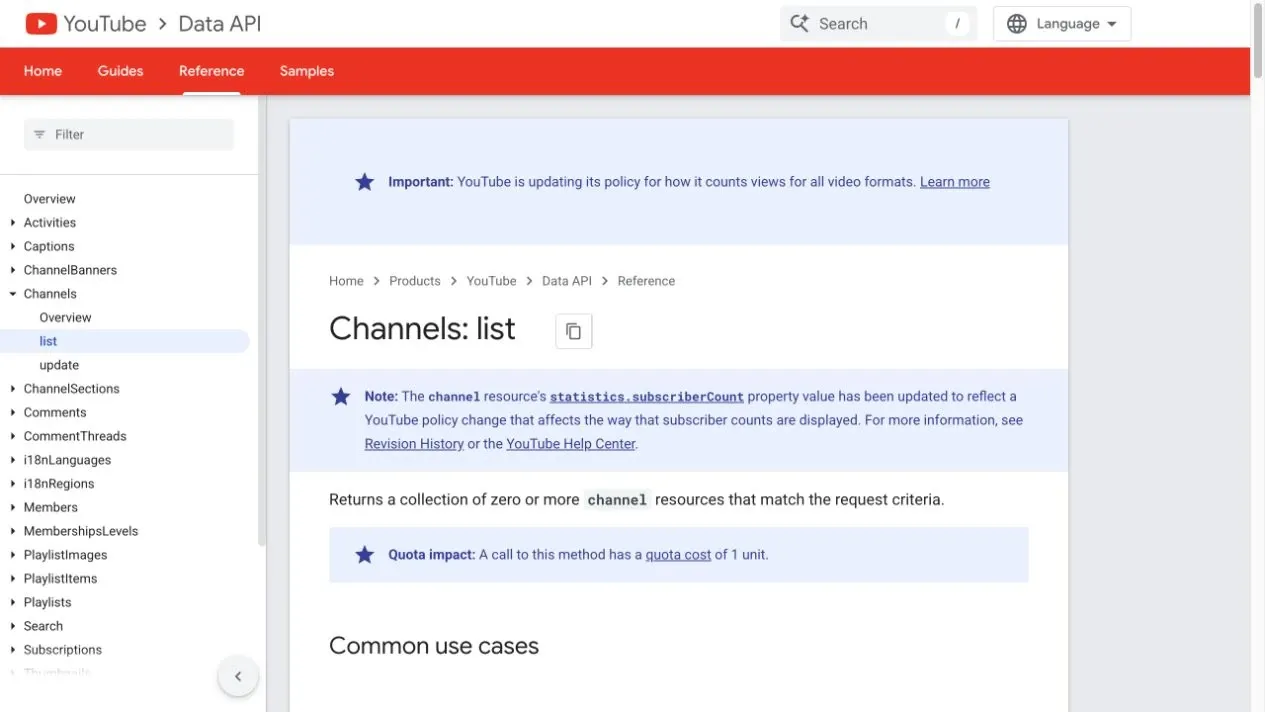Viewport: 1265px width, 712px height.
Task: Expand the Subscriptions section
Action: tap(13, 651)
